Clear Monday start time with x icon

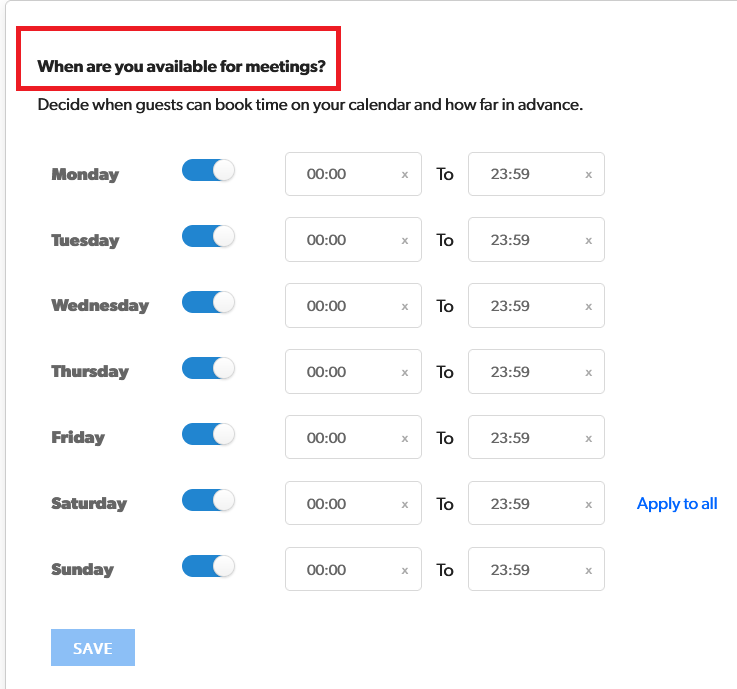click(x=405, y=174)
